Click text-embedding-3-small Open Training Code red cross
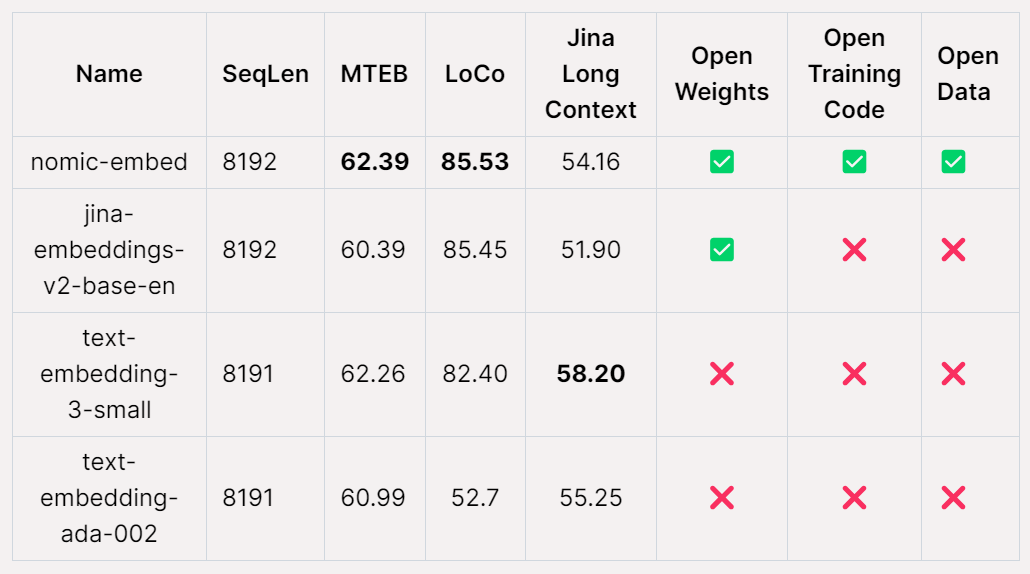The height and width of the screenshot is (574, 1030). pos(854,374)
